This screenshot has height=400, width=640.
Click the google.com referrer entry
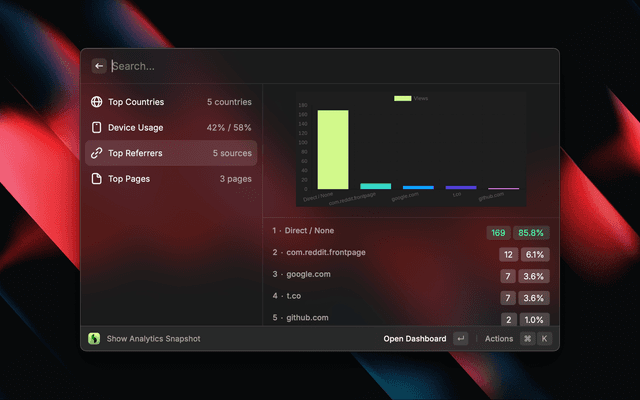coord(307,275)
